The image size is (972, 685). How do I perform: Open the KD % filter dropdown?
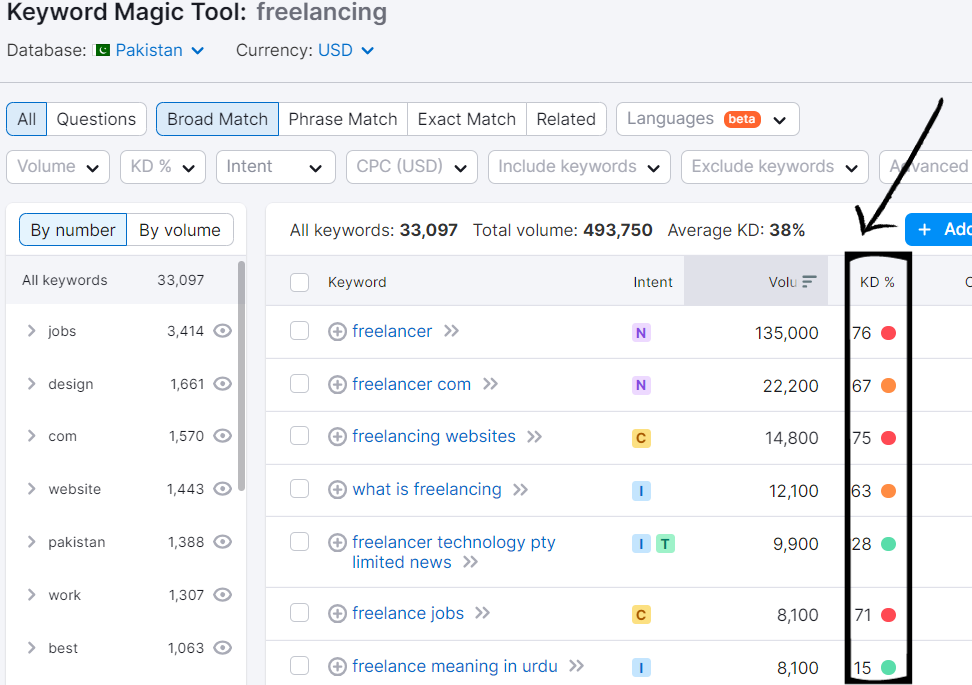162,167
